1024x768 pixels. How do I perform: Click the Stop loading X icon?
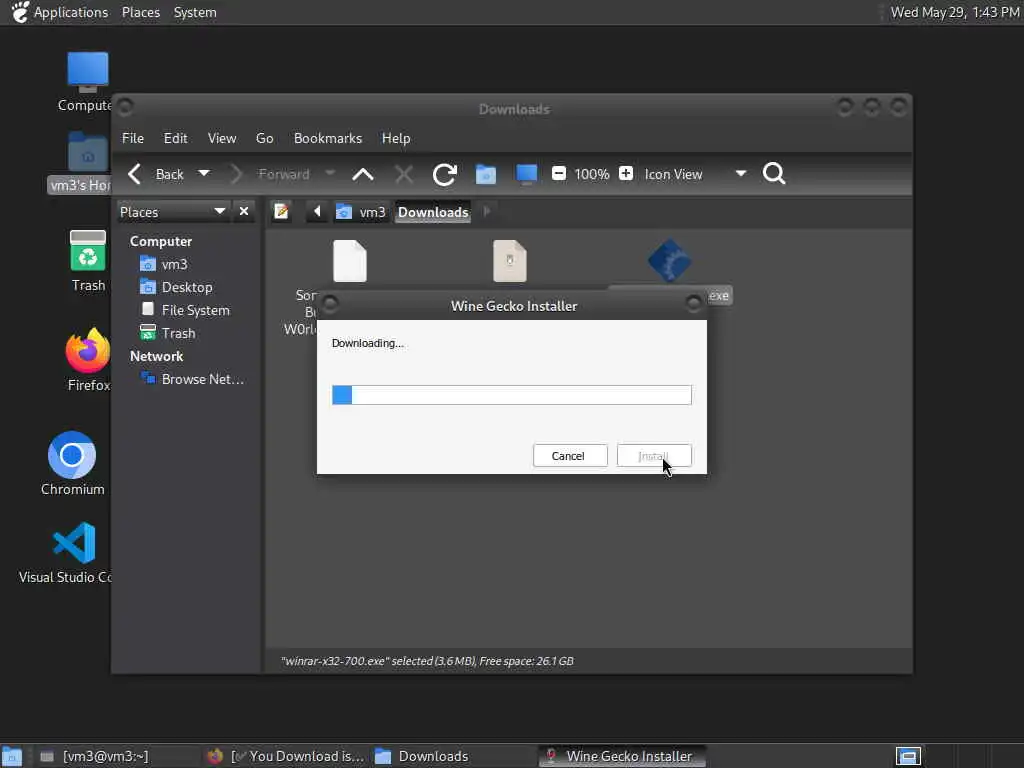pos(404,174)
